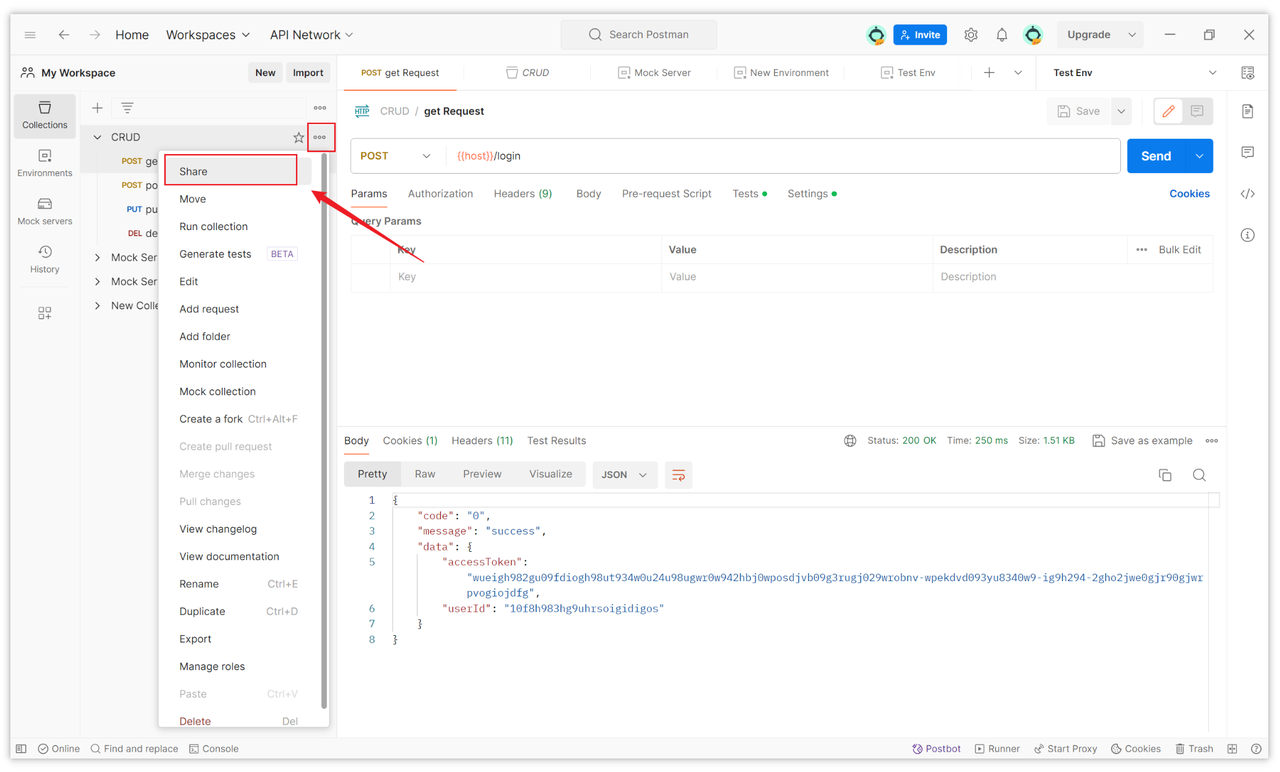Open the notifications bell
Viewport: 1280px width, 772px height.
(1002, 35)
